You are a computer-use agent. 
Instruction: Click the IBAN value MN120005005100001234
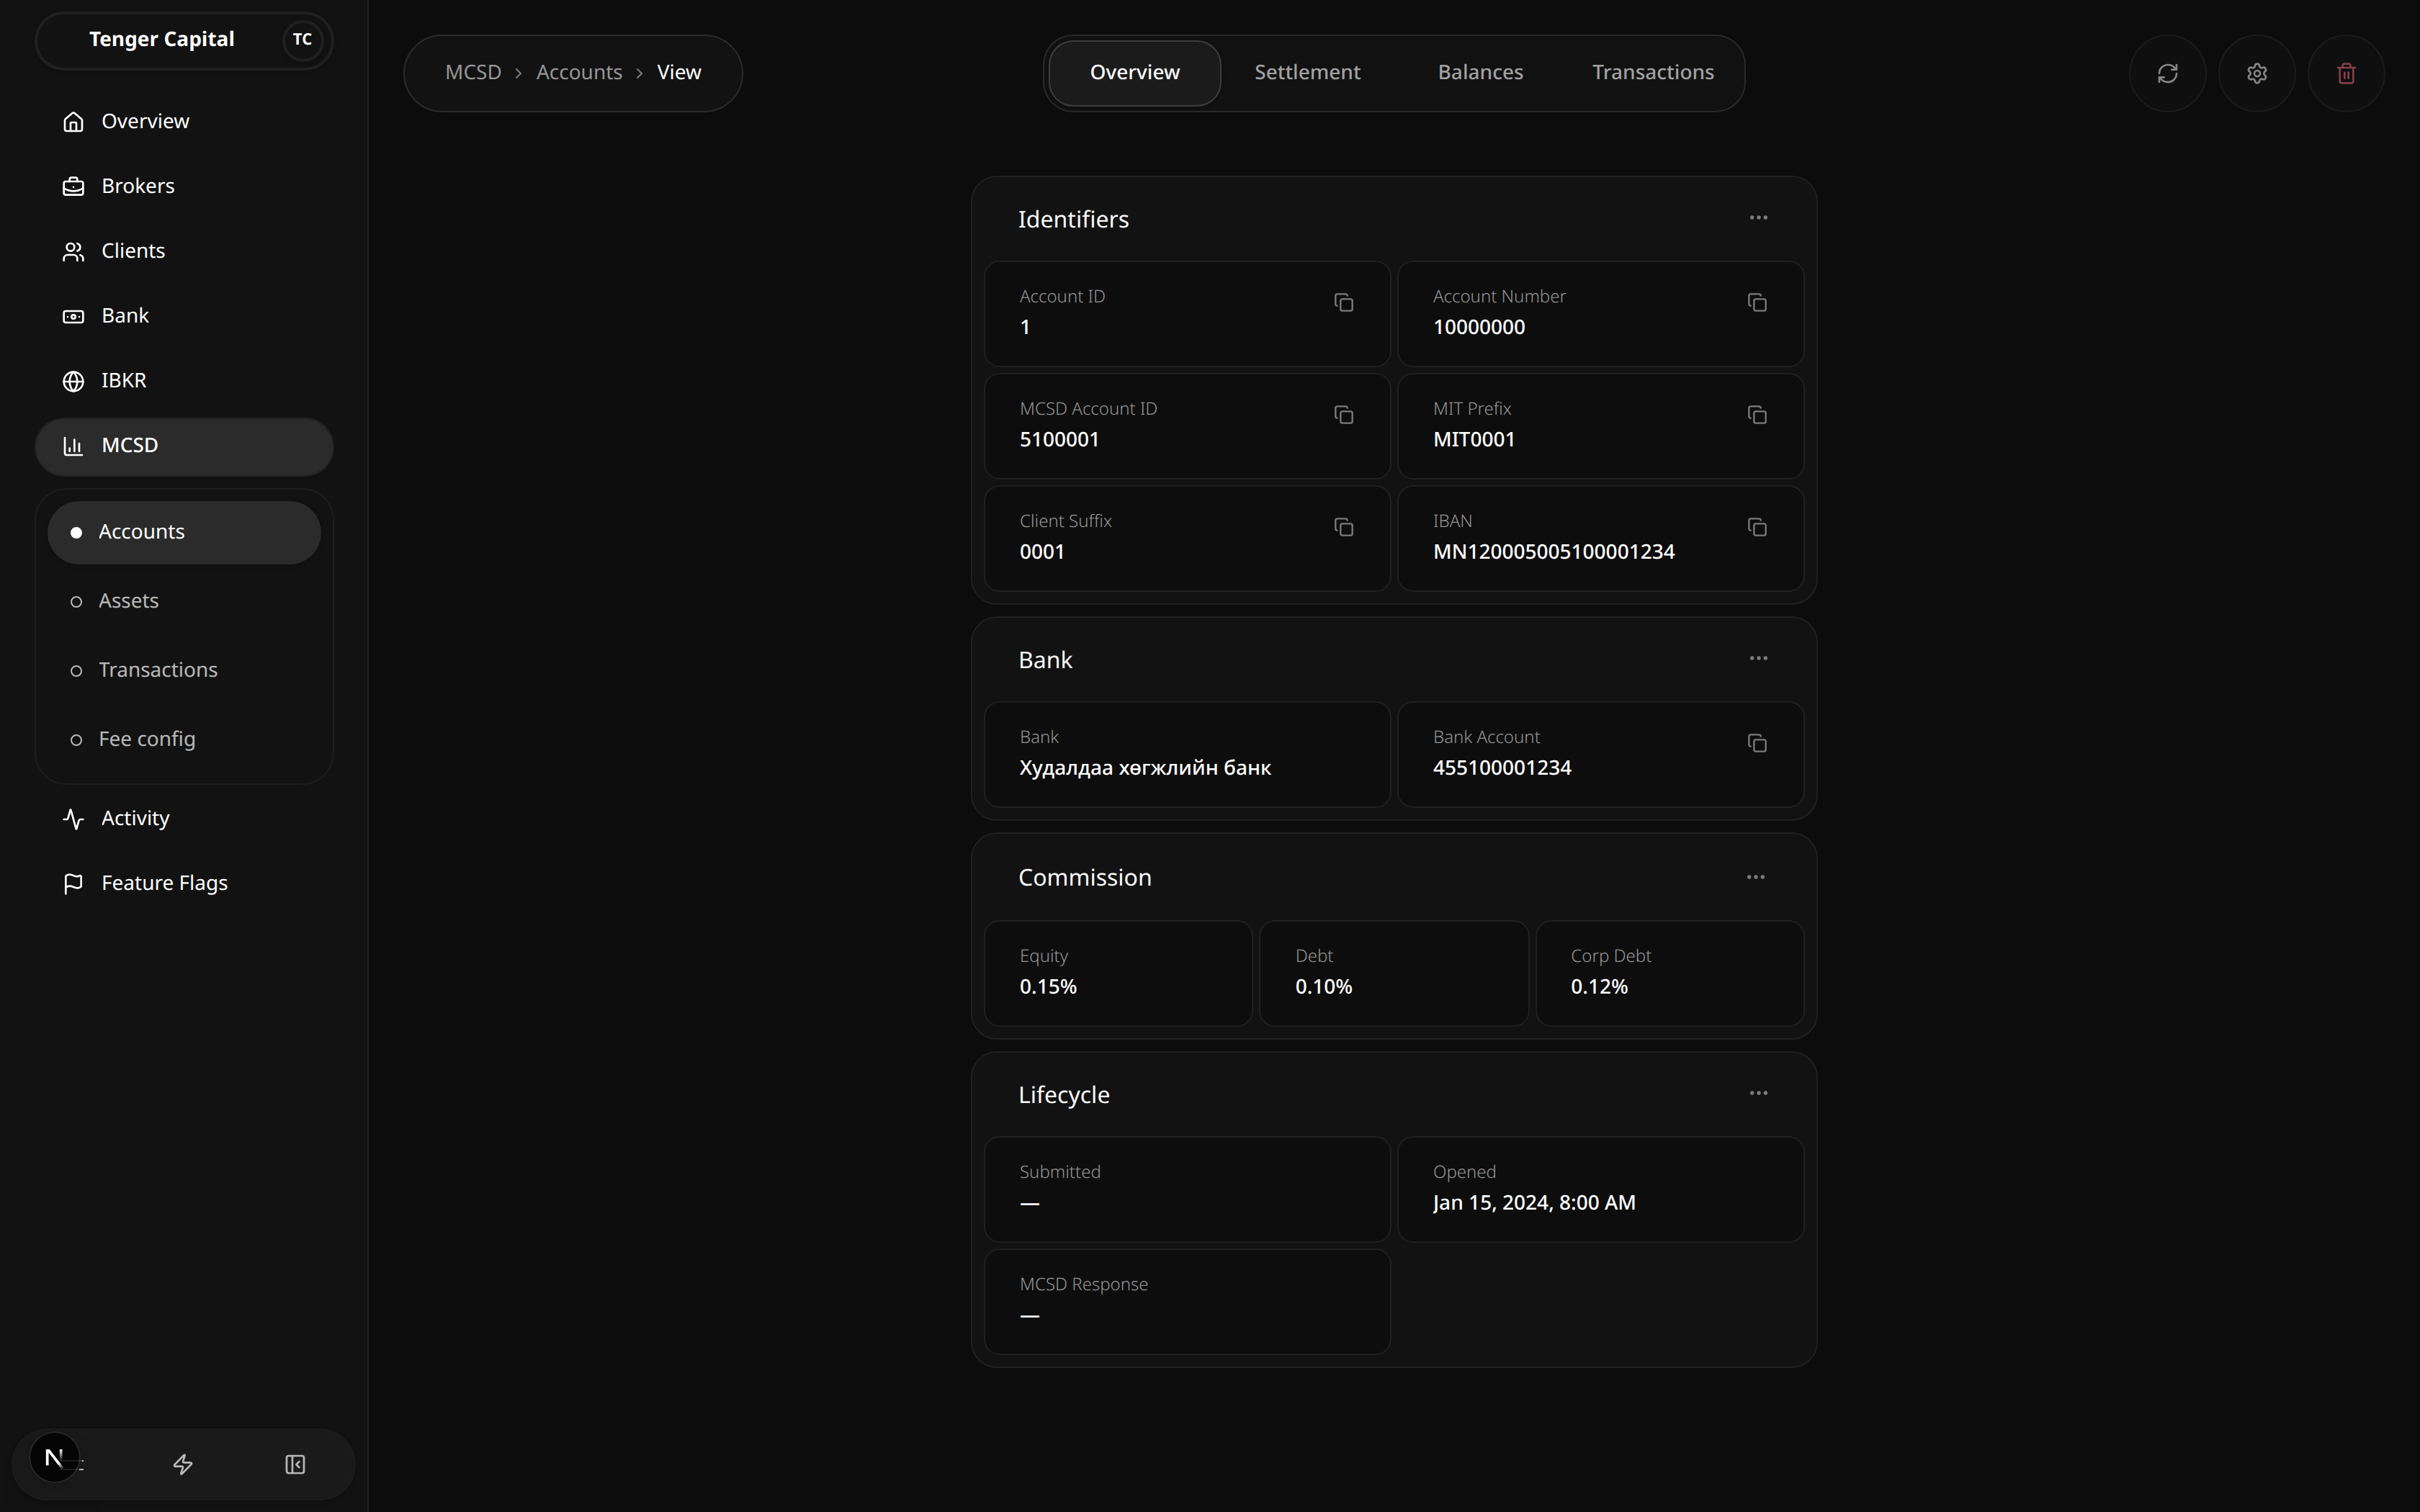pyautogui.click(x=1553, y=552)
